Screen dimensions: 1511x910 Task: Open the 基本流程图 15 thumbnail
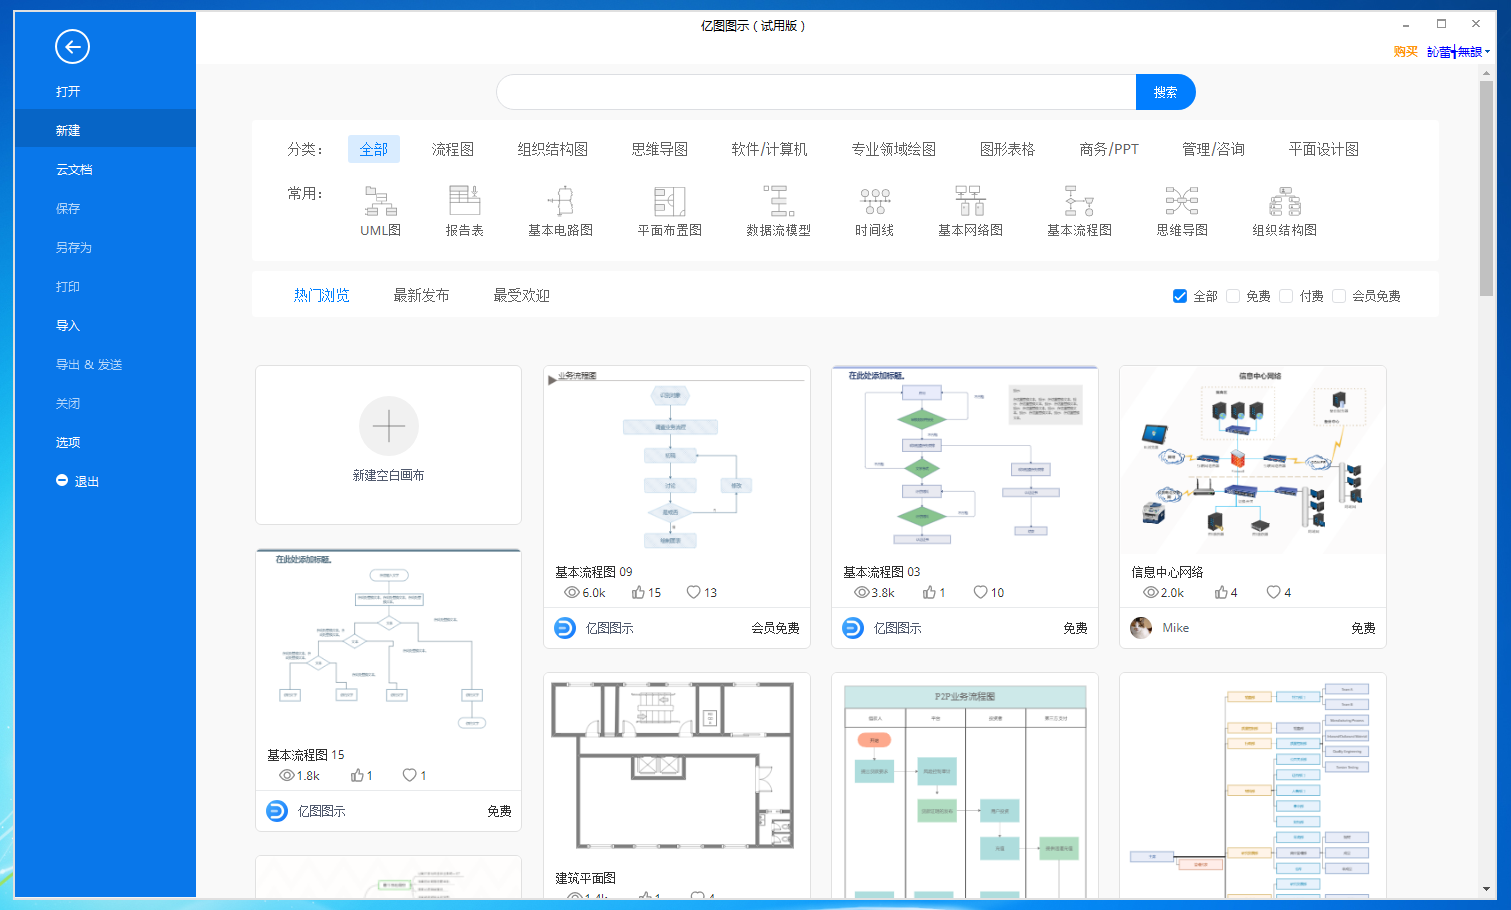tap(389, 643)
